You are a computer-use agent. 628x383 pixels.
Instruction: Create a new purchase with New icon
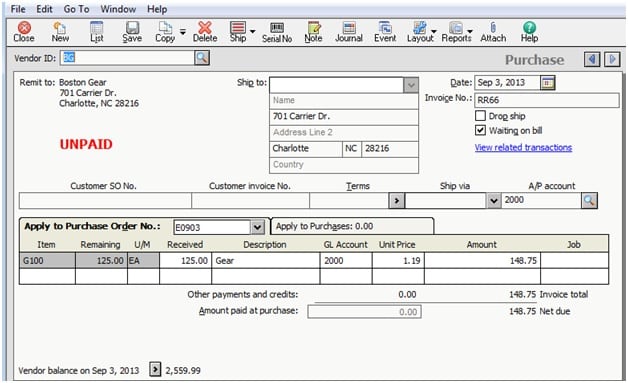click(x=60, y=32)
